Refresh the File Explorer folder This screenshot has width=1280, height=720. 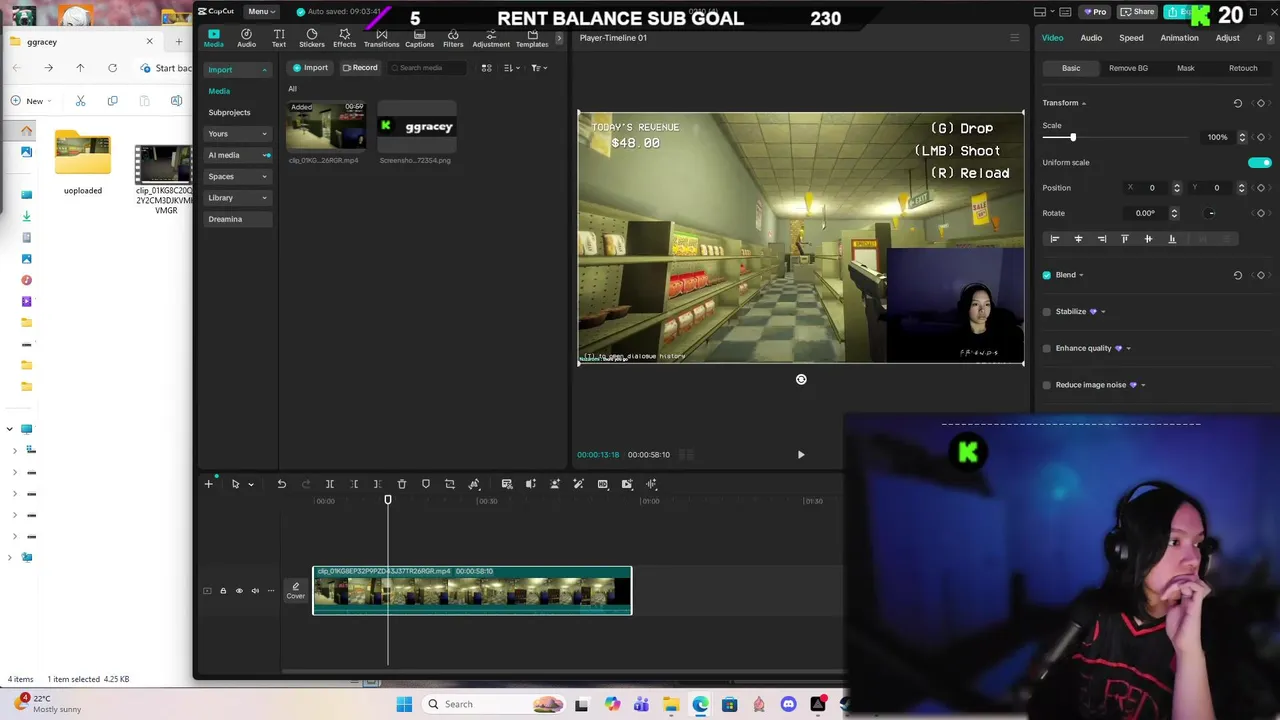coord(112,68)
